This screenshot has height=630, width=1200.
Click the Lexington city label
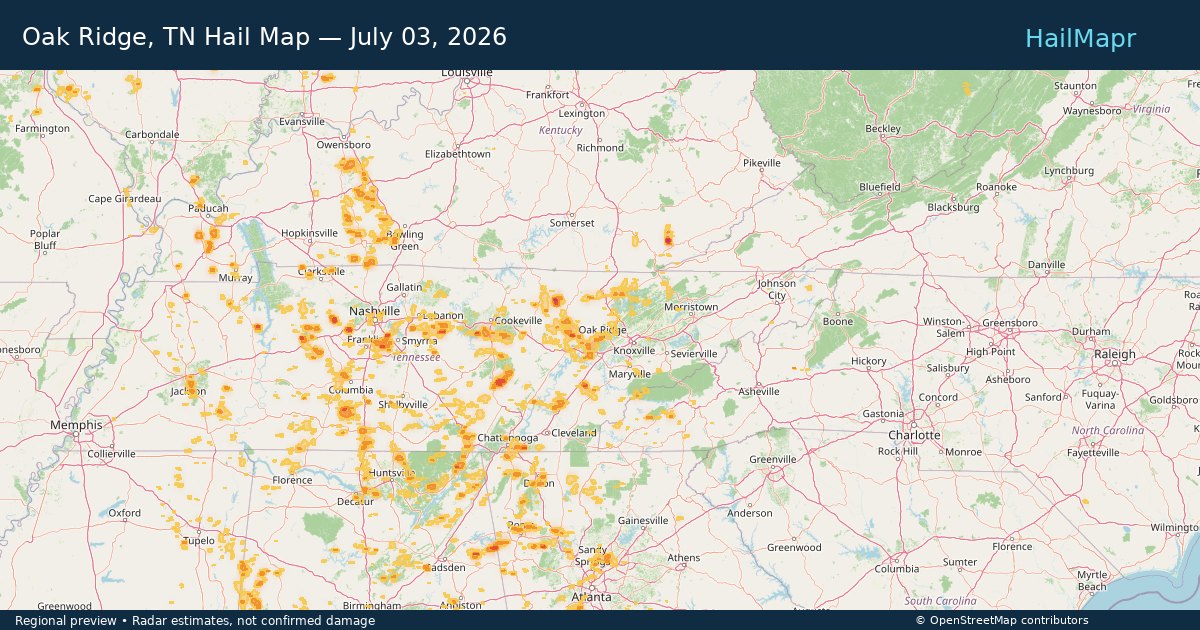point(582,113)
